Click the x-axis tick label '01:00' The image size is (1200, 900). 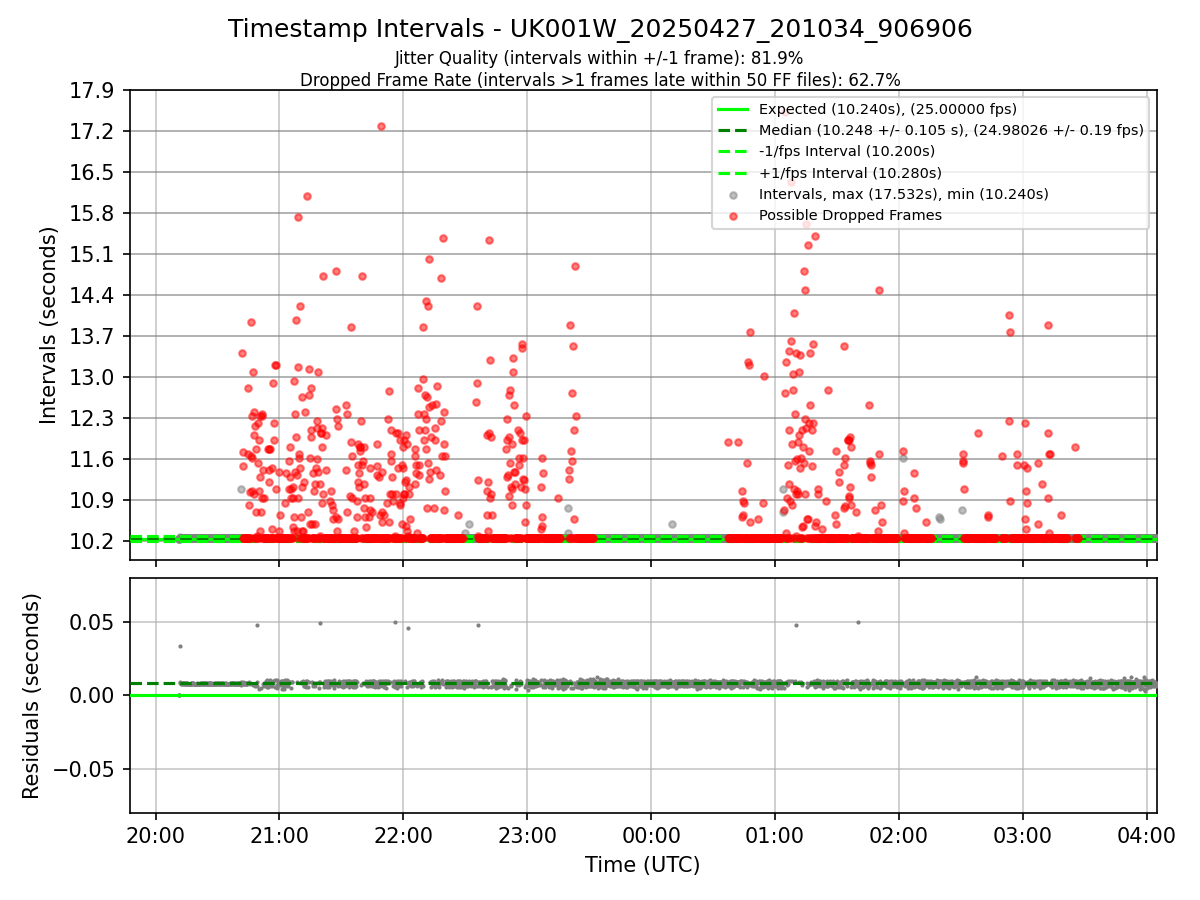[x=775, y=833]
